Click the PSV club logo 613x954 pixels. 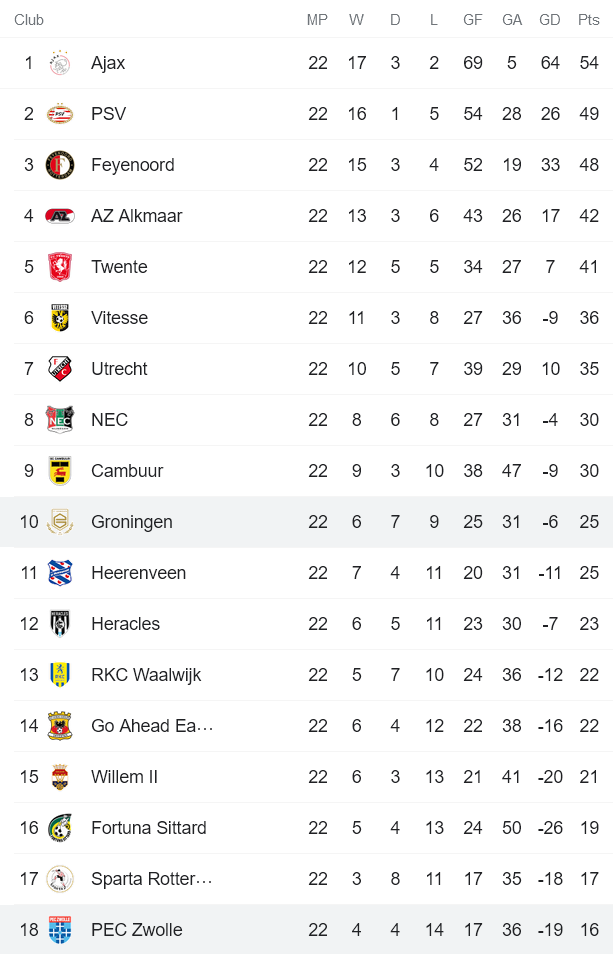pos(60,114)
